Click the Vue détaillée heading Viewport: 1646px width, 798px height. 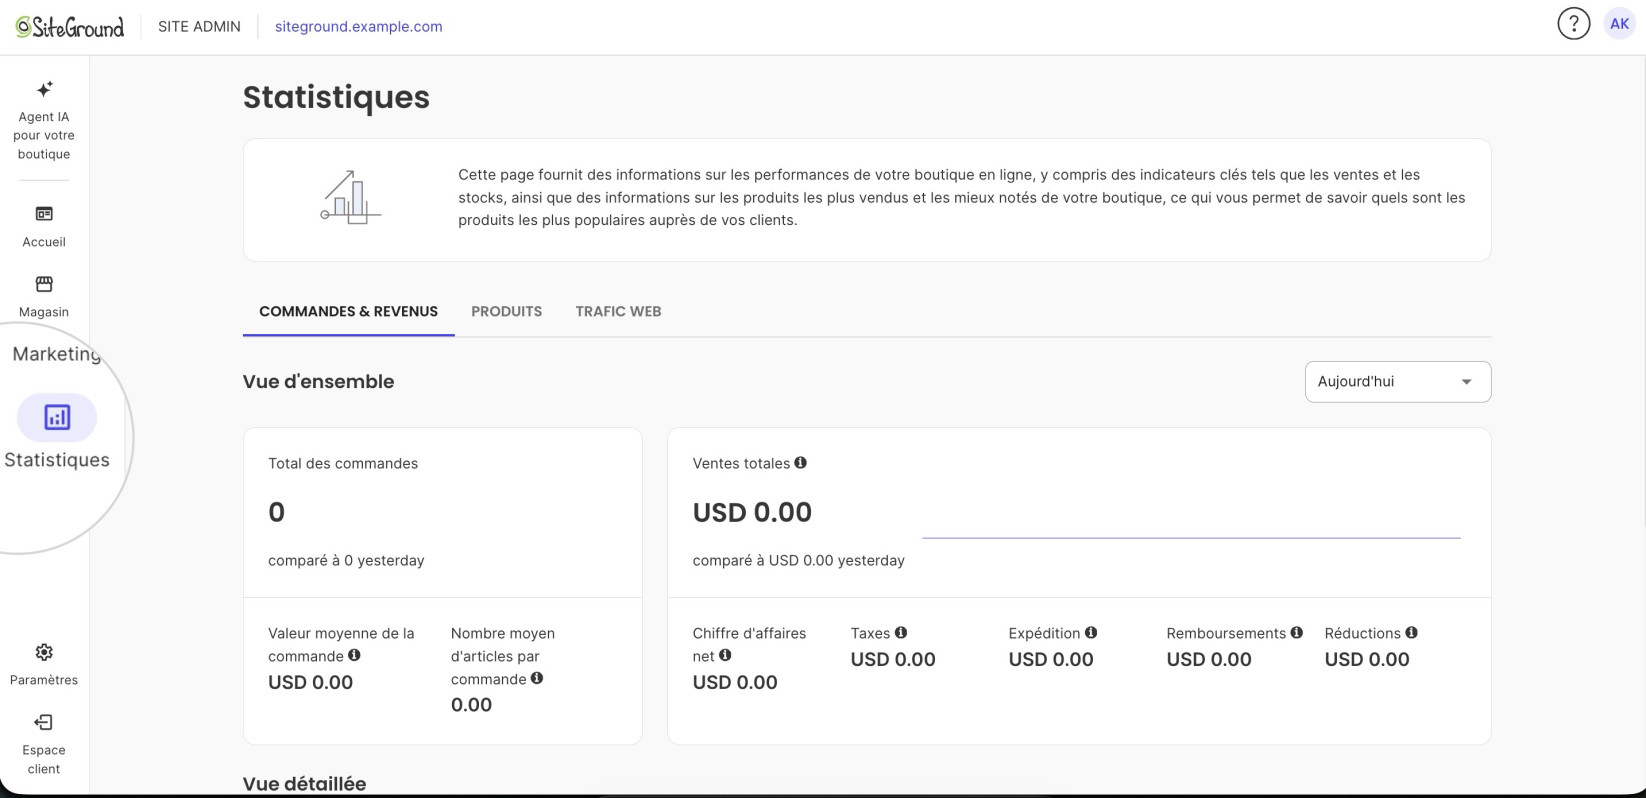point(304,783)
